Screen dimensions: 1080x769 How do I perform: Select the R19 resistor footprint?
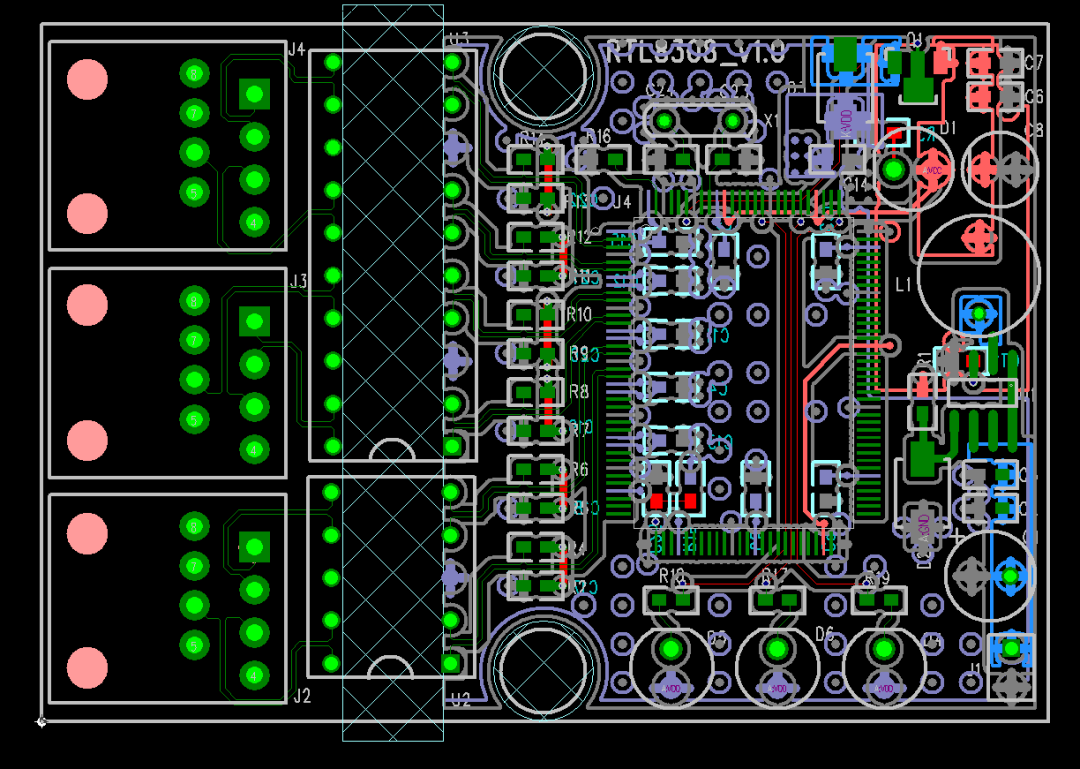pos(880,600)
